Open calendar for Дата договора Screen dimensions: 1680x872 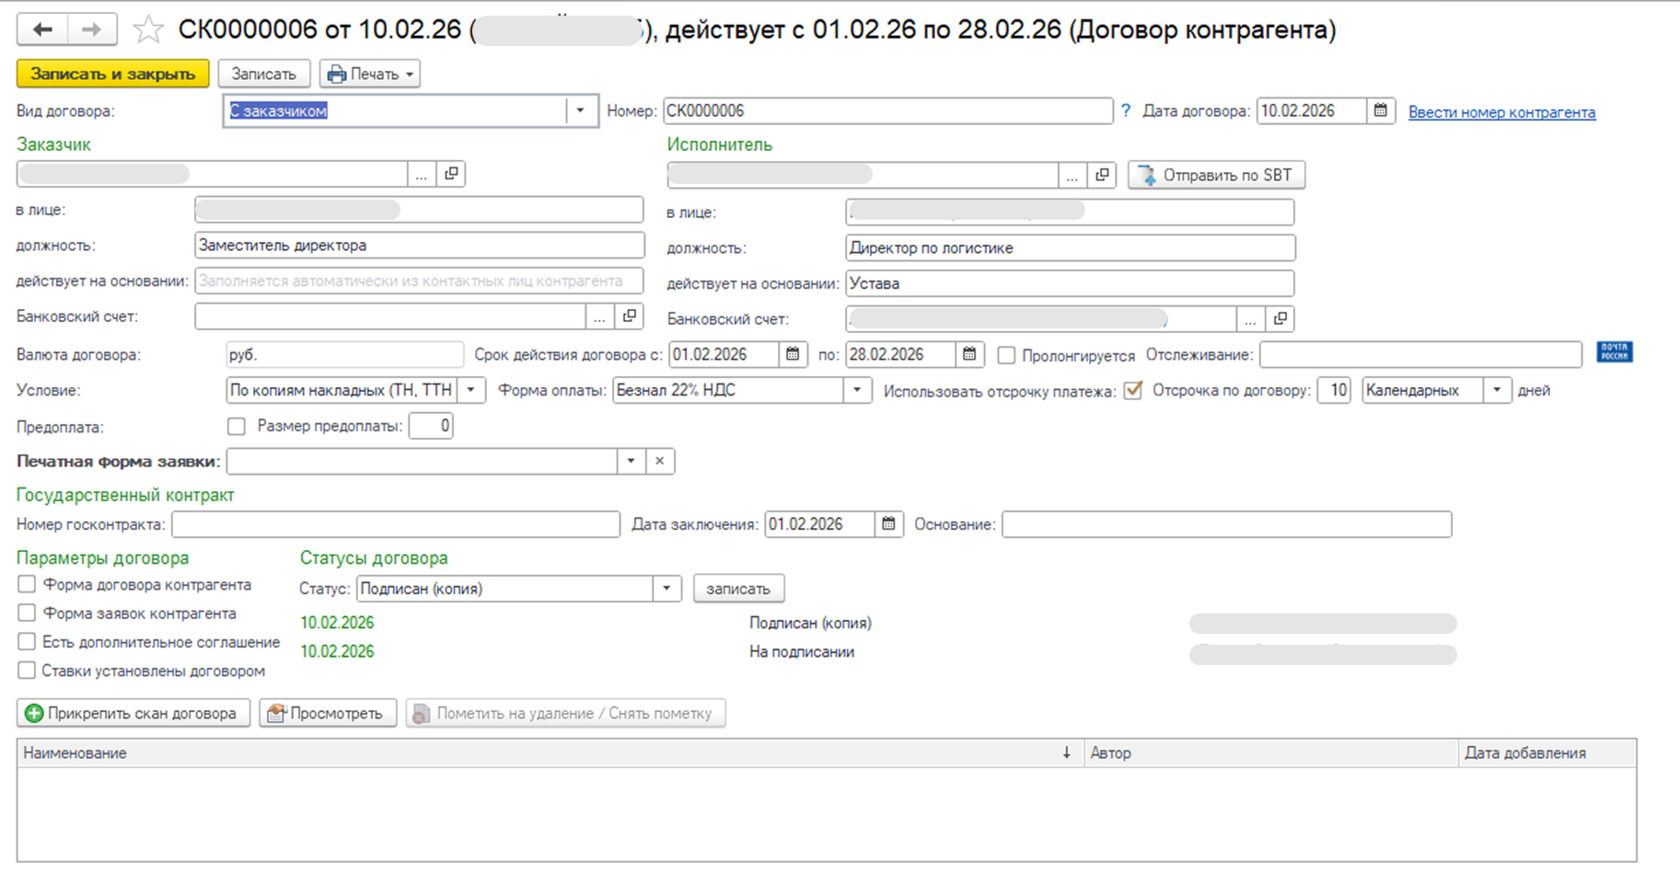(x=1380, y=111)
